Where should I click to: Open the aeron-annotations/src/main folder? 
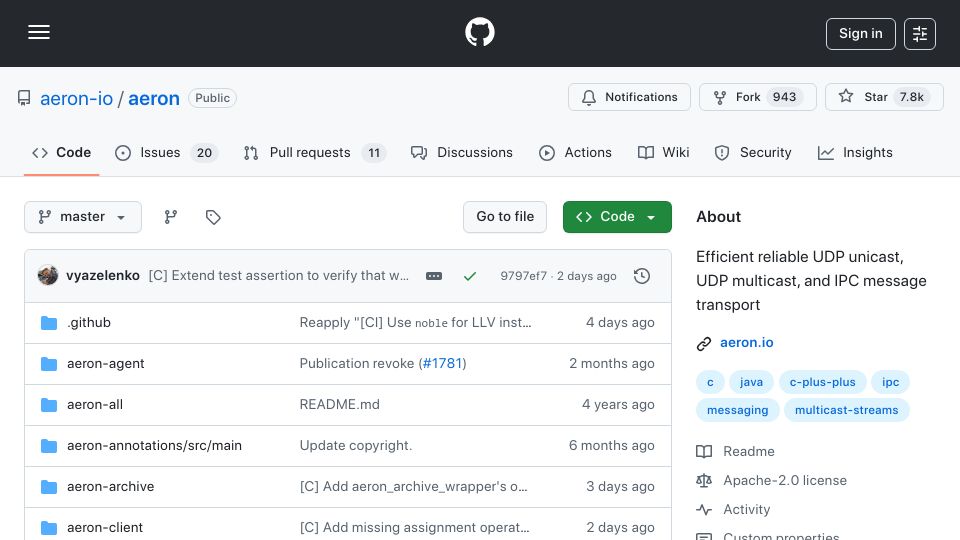154,446
